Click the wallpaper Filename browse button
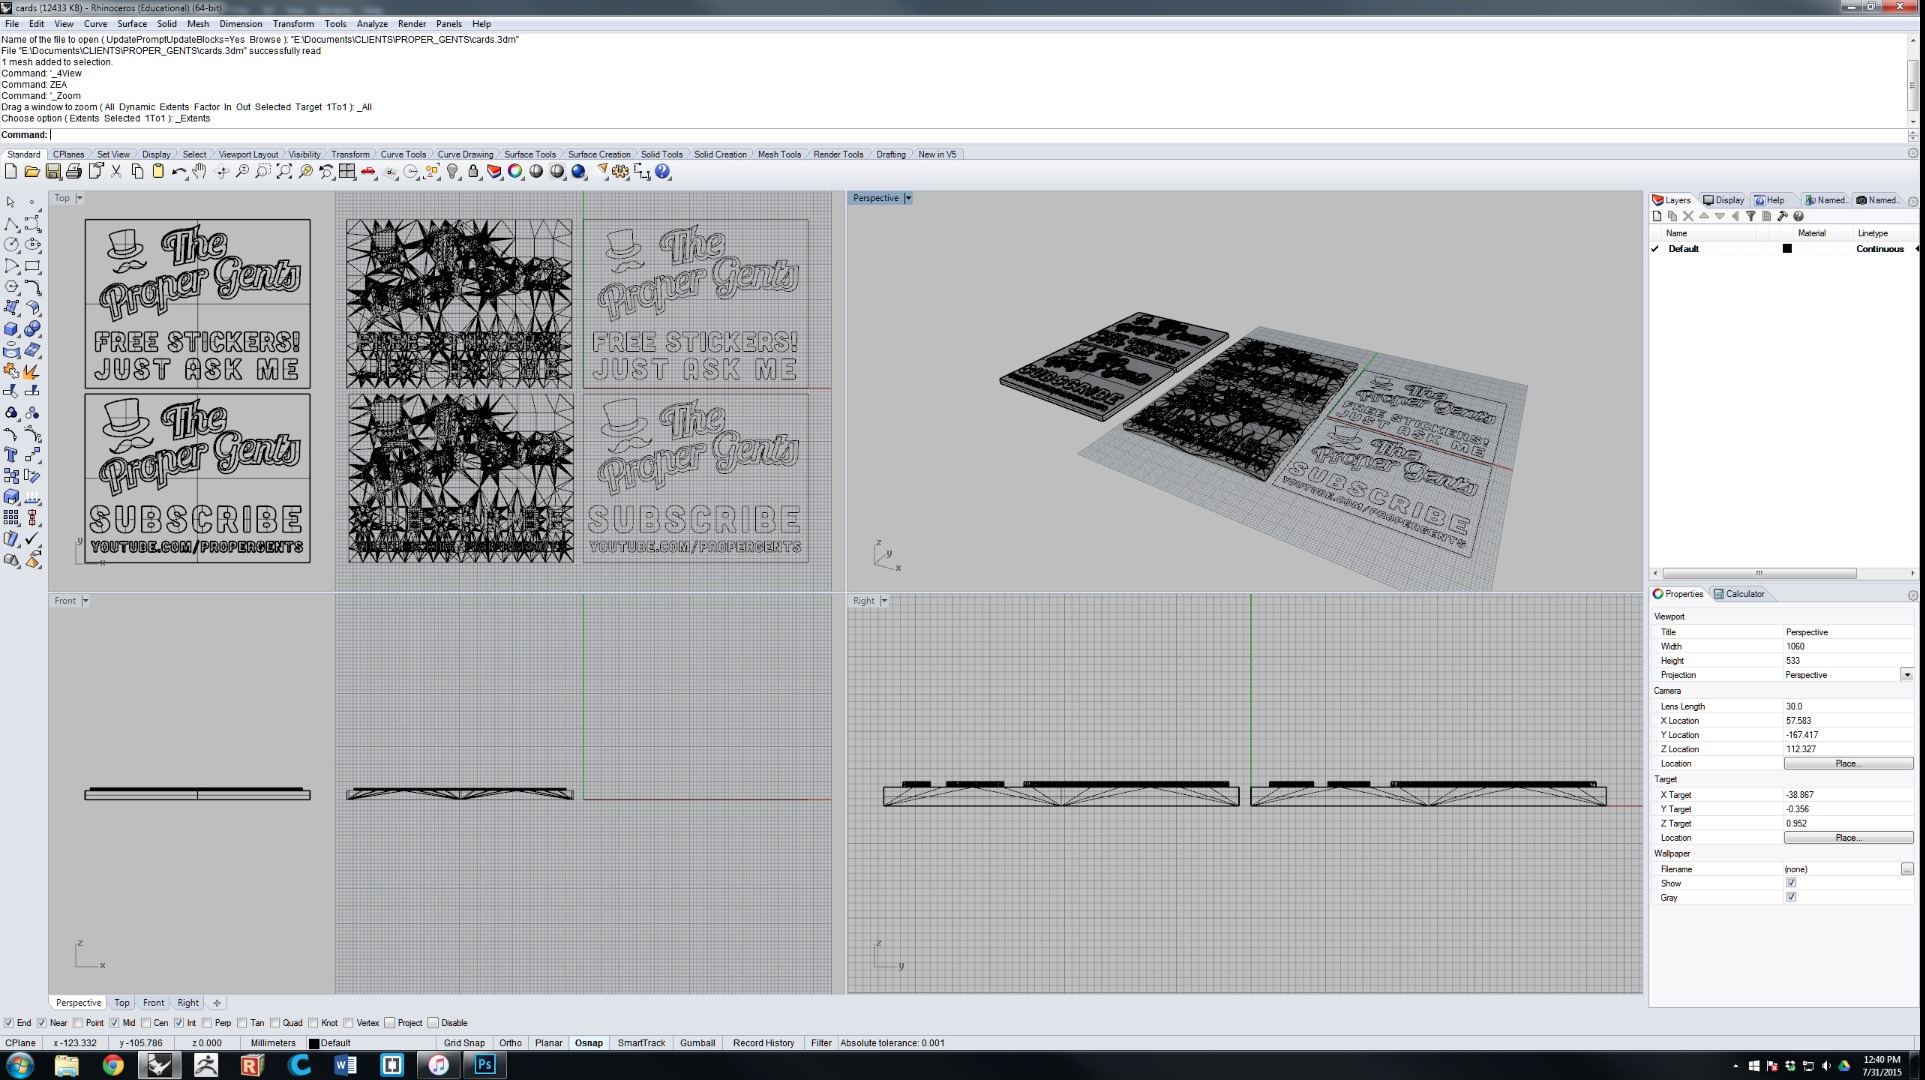Image resolution: width=1925 pixels, height=1080 pixels. 1906,869
